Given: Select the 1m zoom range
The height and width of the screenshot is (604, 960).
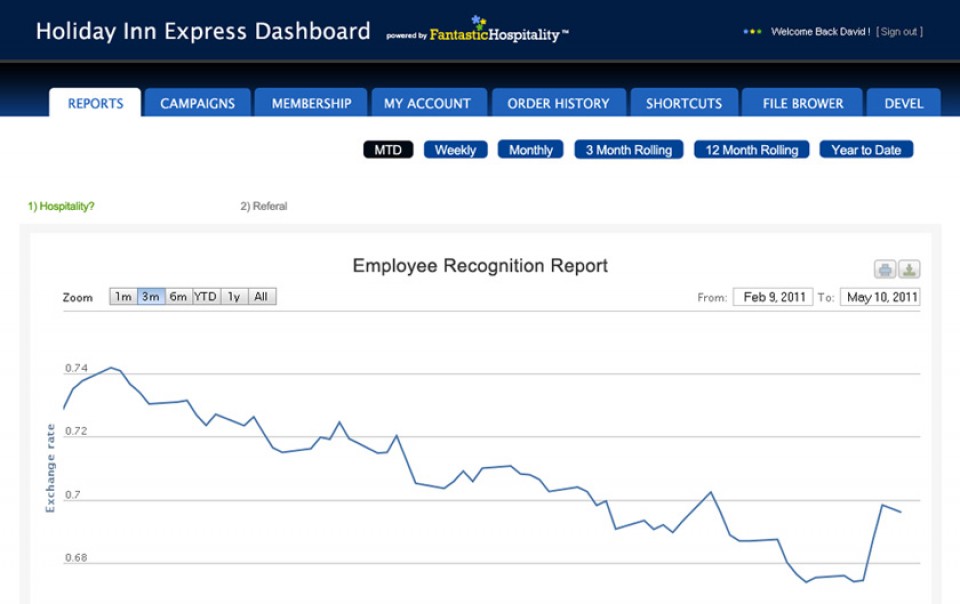Looking at the screenshot, I should coord(123,297).
